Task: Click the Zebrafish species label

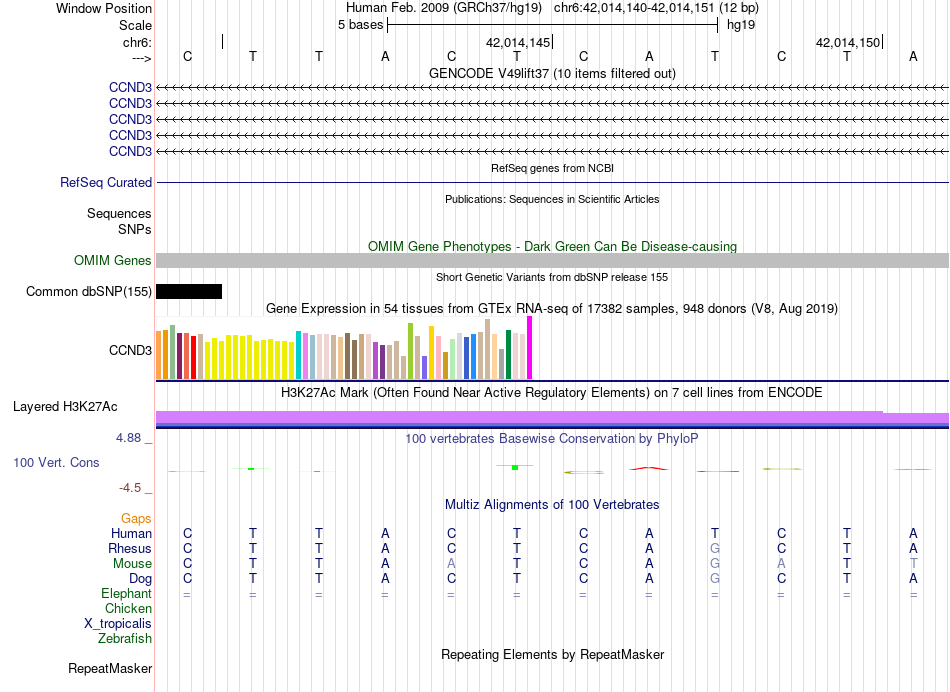Action: coord(125,638)
